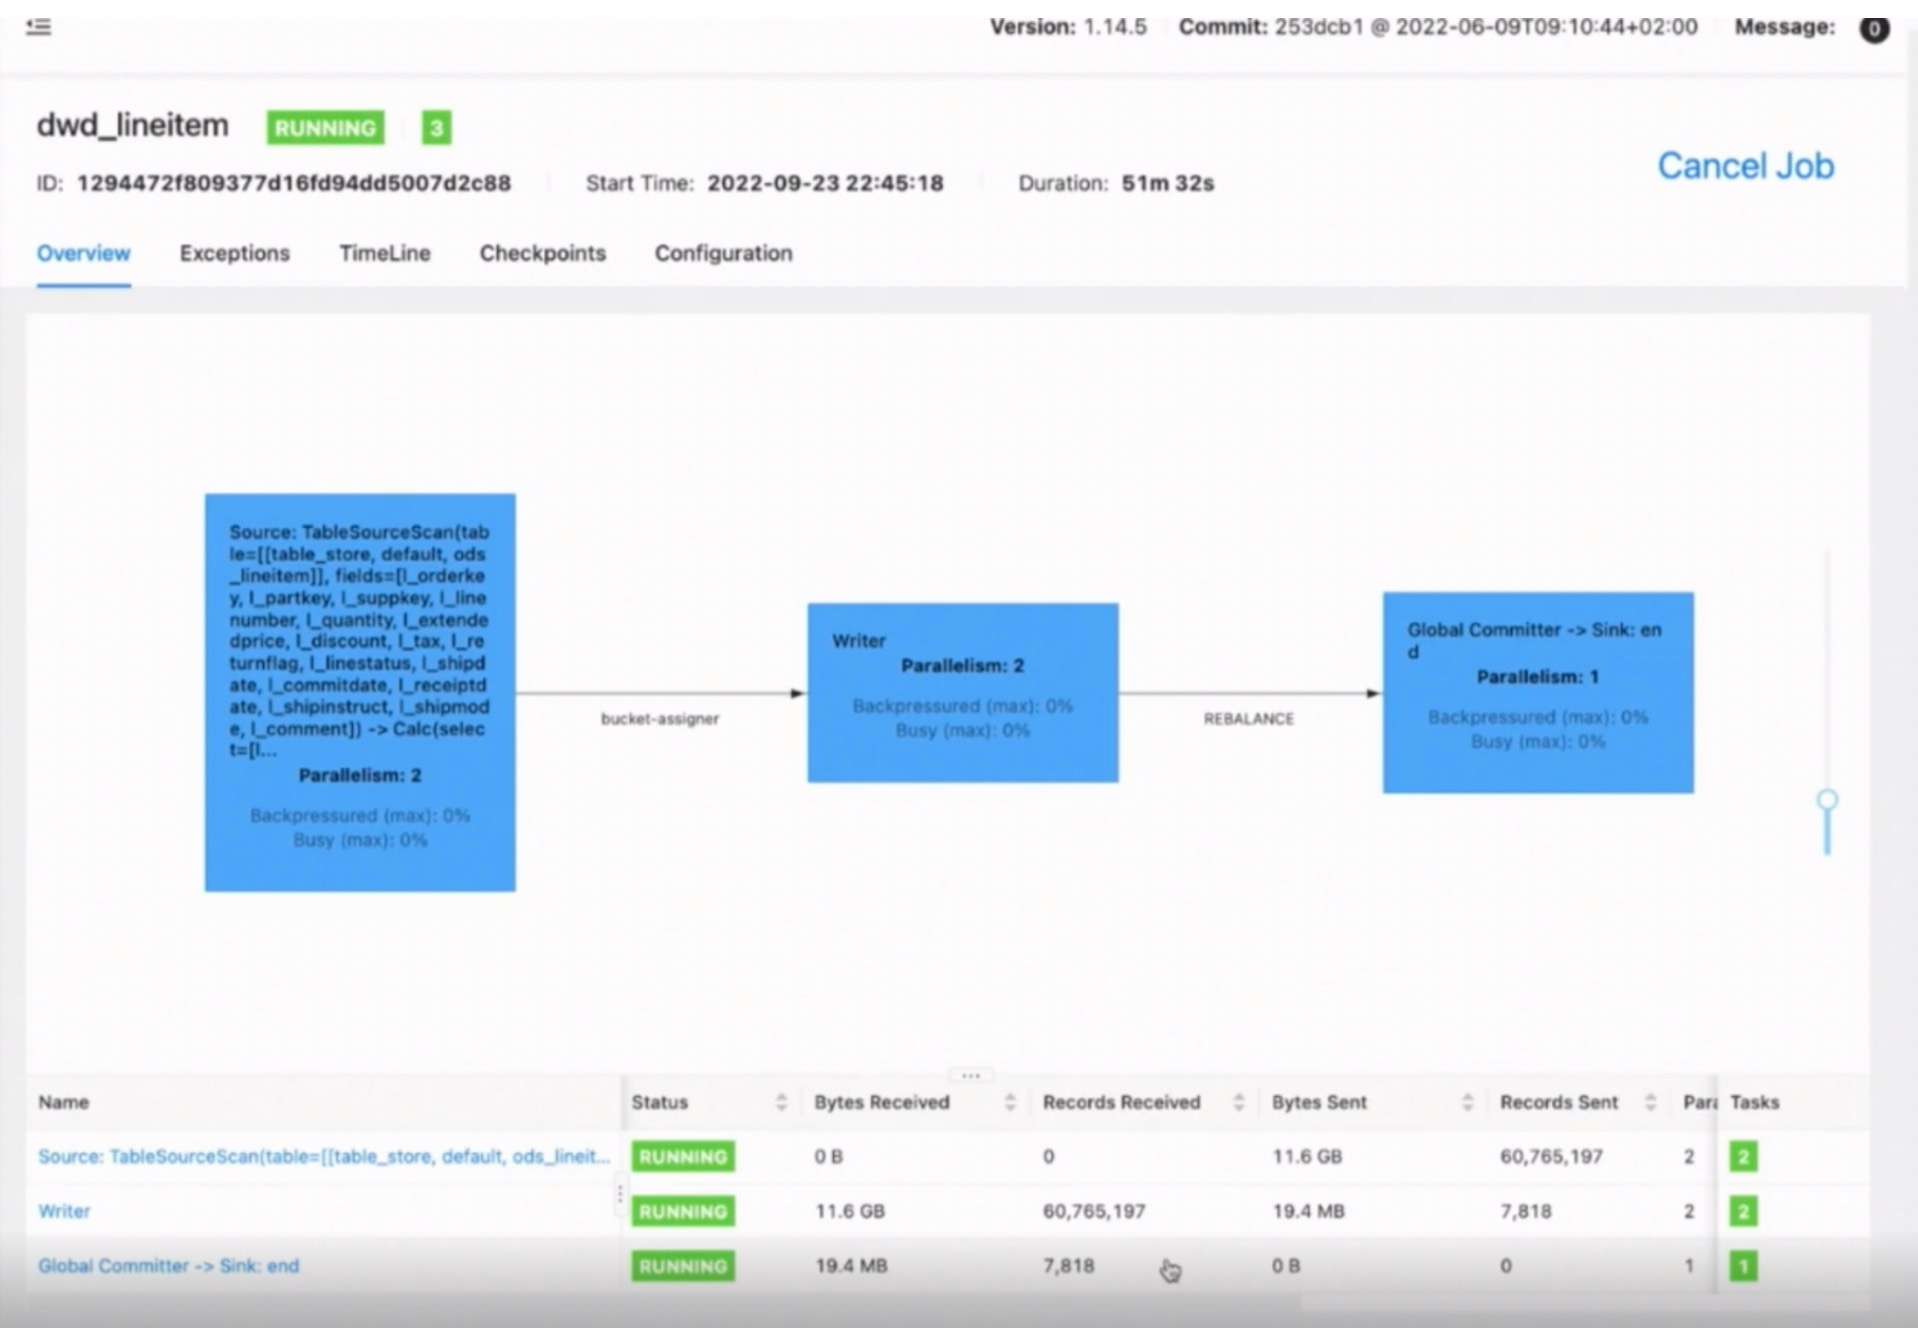Click the job ID value text

[x=294, y=183]
